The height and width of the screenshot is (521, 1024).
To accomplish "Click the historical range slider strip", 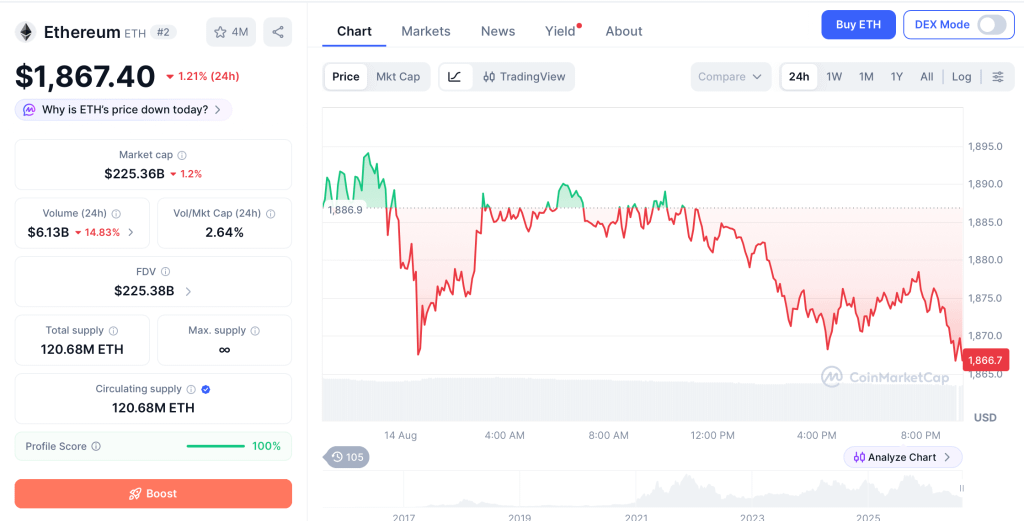I will pyautogui.click(x=643, y=490).
